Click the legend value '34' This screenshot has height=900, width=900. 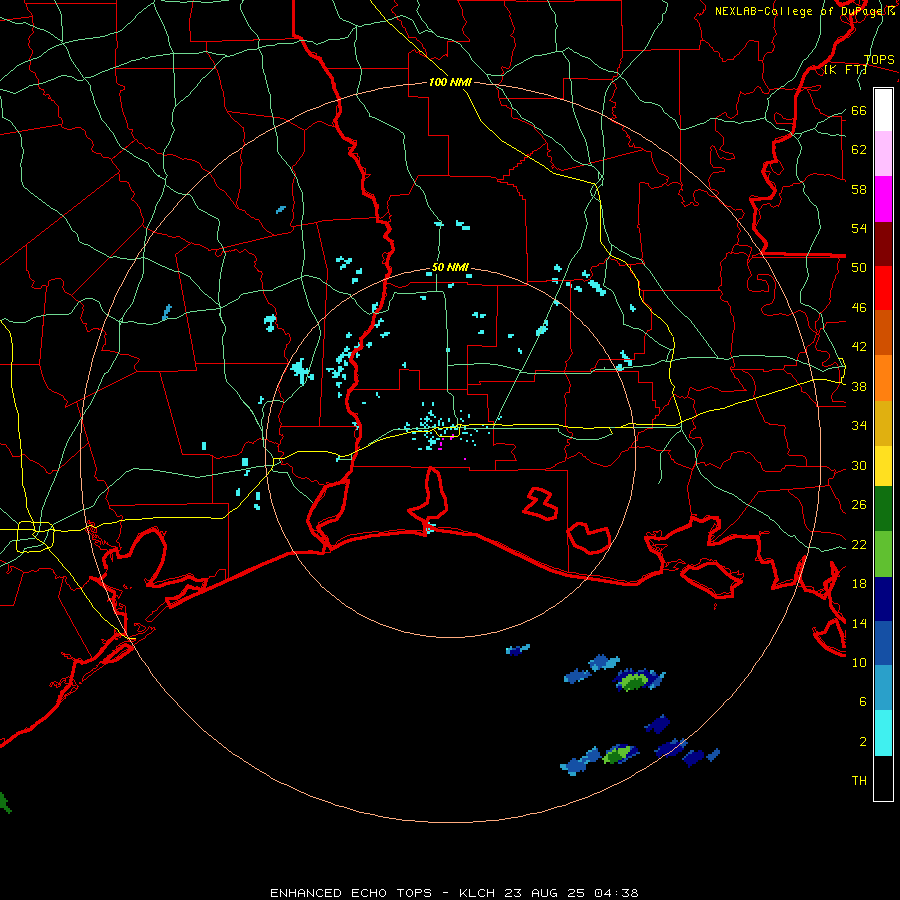[859, 426]
